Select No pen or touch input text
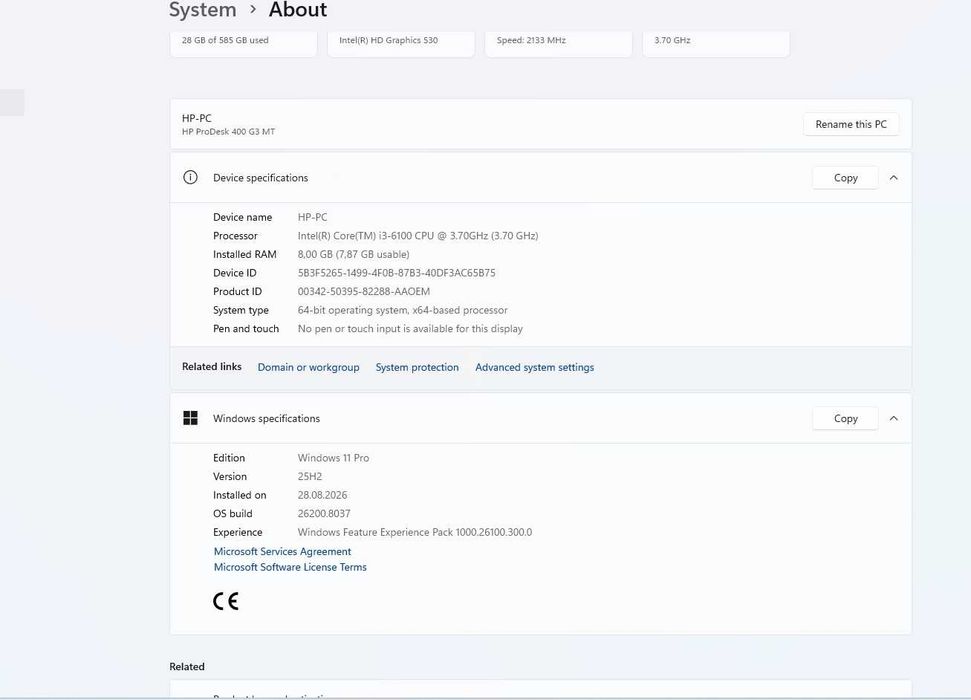The height and width of the screenshot is (700, 971). [x=410, y=328]
